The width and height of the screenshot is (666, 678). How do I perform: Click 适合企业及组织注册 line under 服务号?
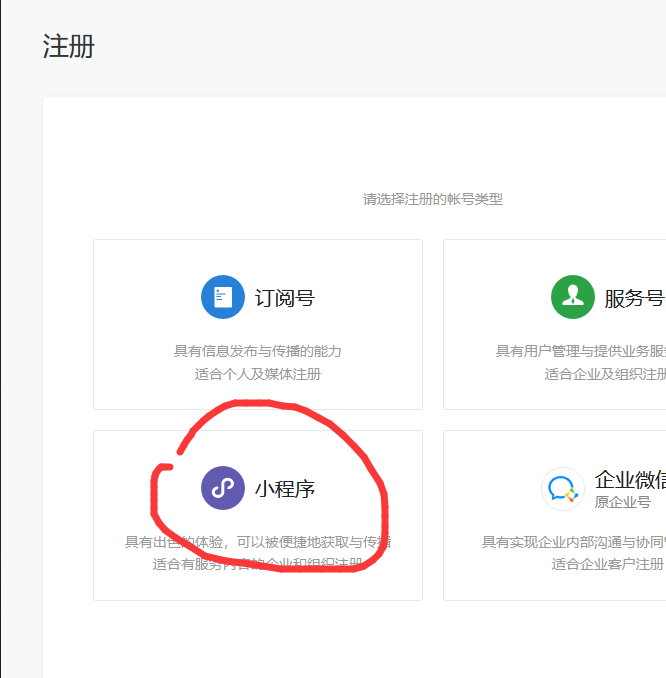click(604, 374)
